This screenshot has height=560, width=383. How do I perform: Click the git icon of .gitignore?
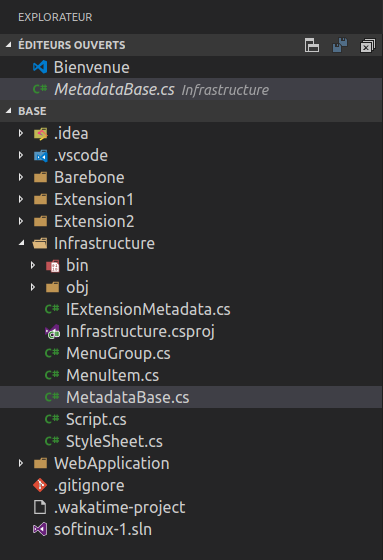pyautogui.click(x=40, y=485)
